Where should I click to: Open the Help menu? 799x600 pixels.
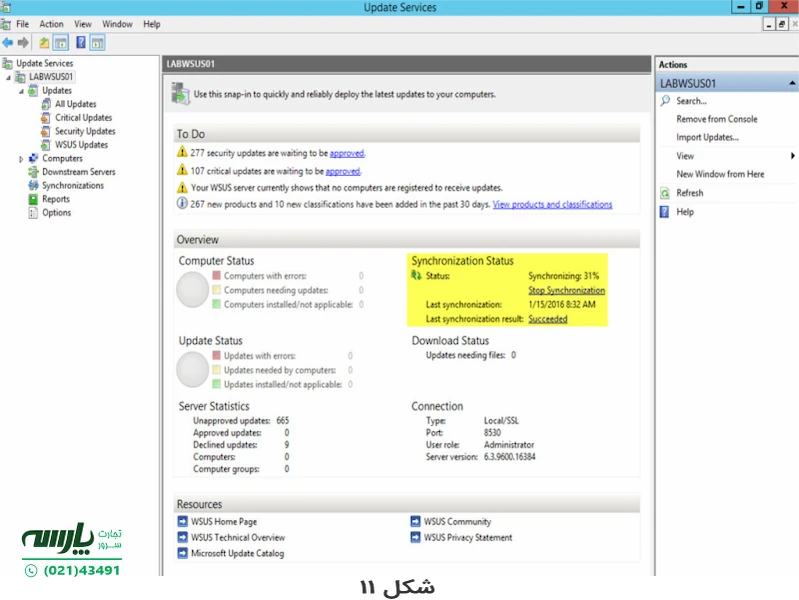(x=151, y=24)
